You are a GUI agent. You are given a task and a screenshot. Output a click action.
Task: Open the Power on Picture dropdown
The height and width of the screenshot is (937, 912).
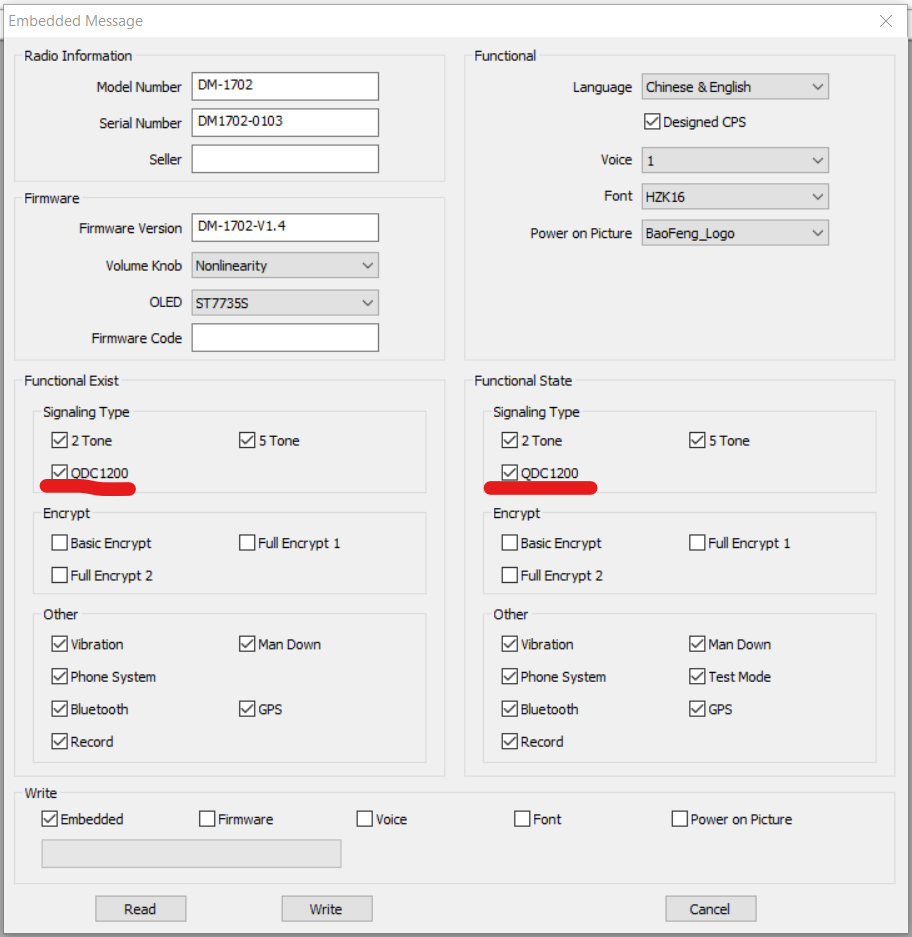(735, 233)
